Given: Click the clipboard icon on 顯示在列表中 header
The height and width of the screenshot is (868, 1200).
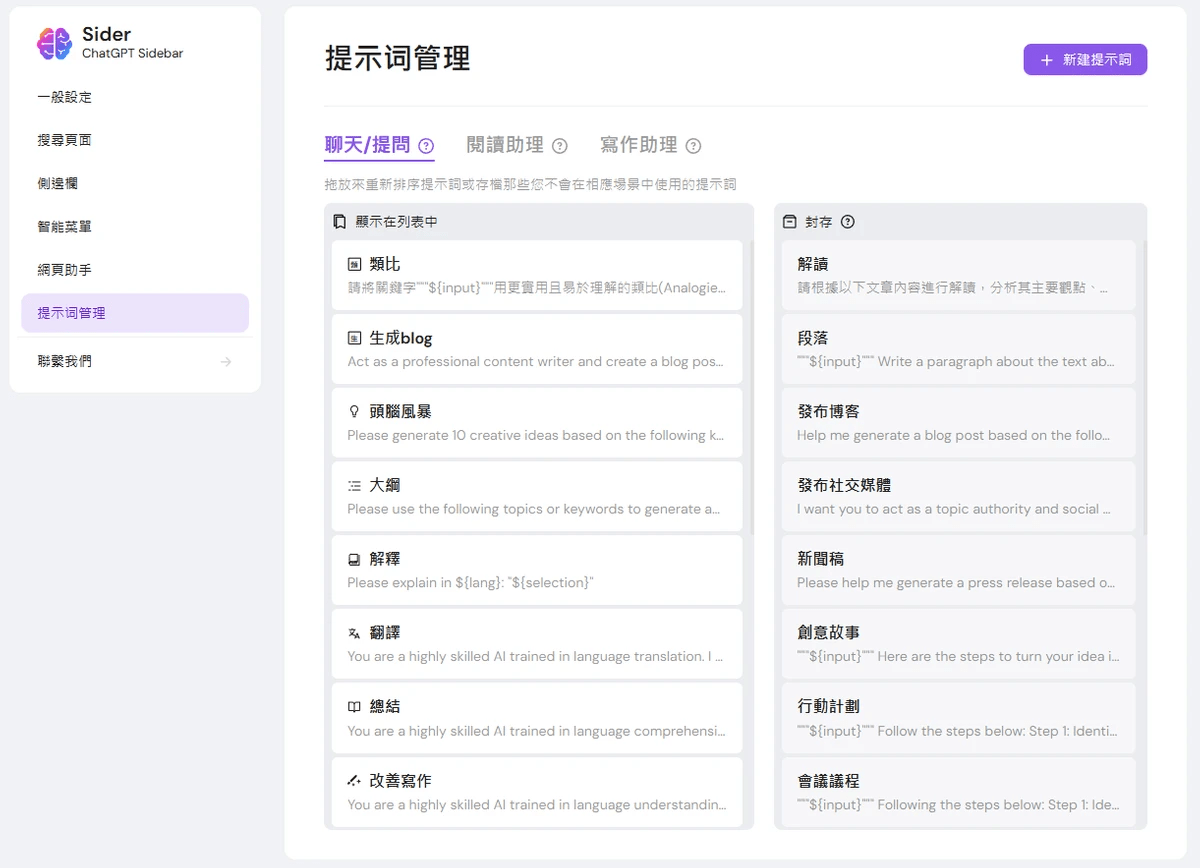Looking at the screenshot, I should (341, 222).
